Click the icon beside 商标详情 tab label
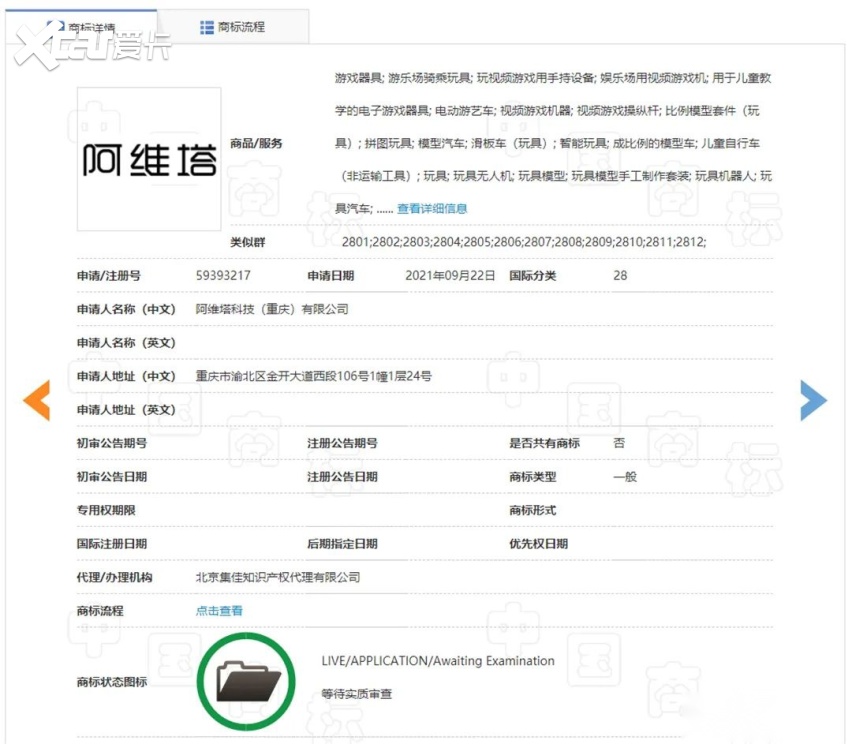Image resolution: width=852 pixels, height=744 pixels. coord(55,27)
